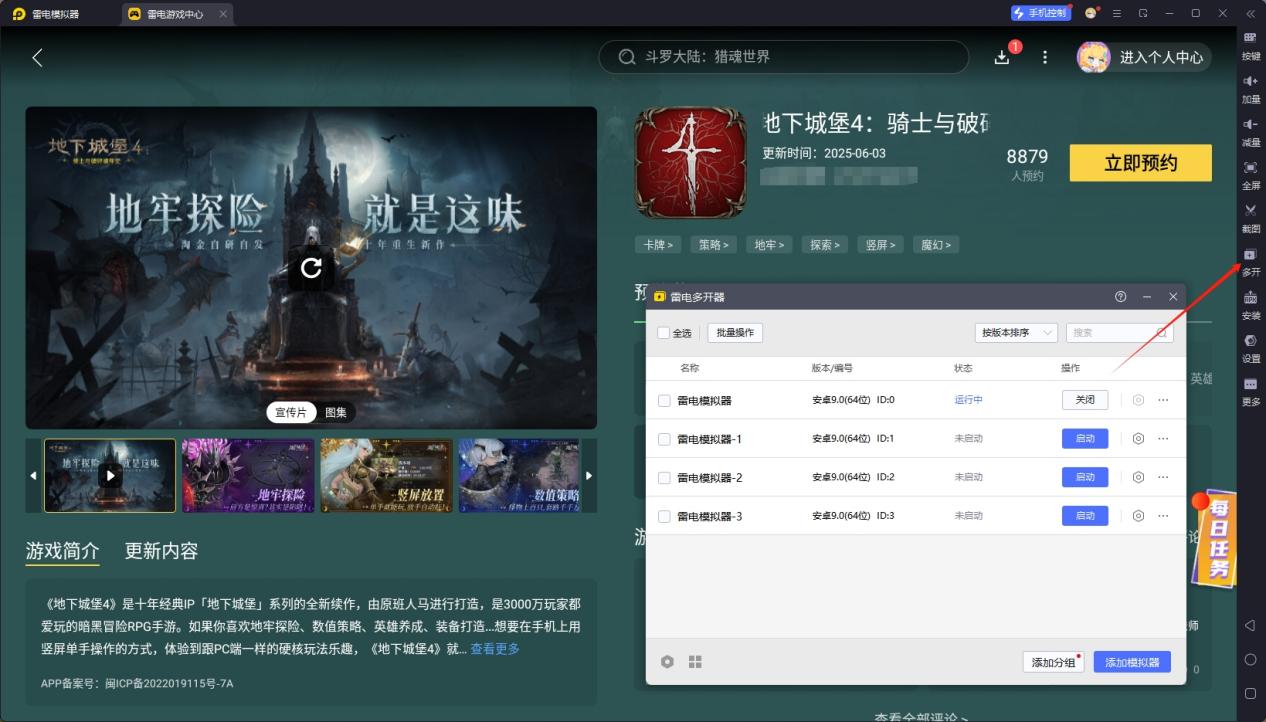
Task: Open settings gear for 雷电模拟器-3
Action: pyautogui.click(x=1138, y=516)
